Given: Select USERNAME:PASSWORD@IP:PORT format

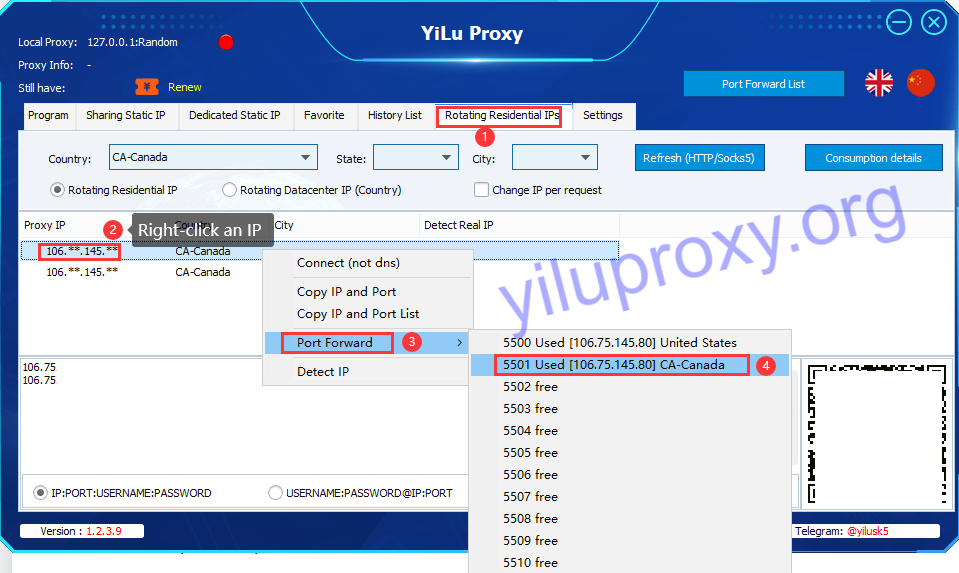Looking at the screenshot, I should pos(275,493).
